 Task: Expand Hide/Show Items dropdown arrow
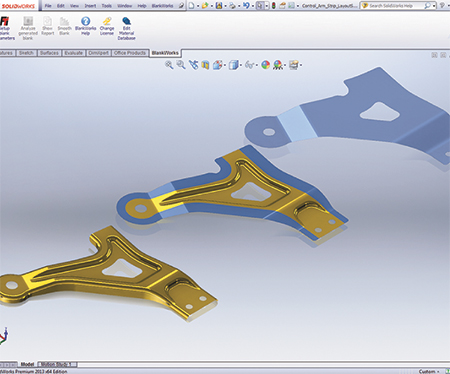click(x=256, y=65)
